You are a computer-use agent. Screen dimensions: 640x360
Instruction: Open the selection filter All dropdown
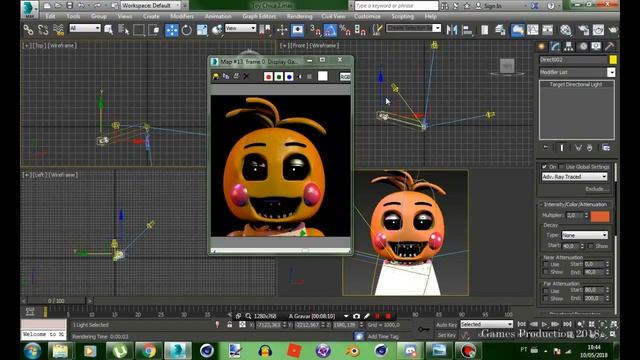pyautogui.click(x=85, y=28)
